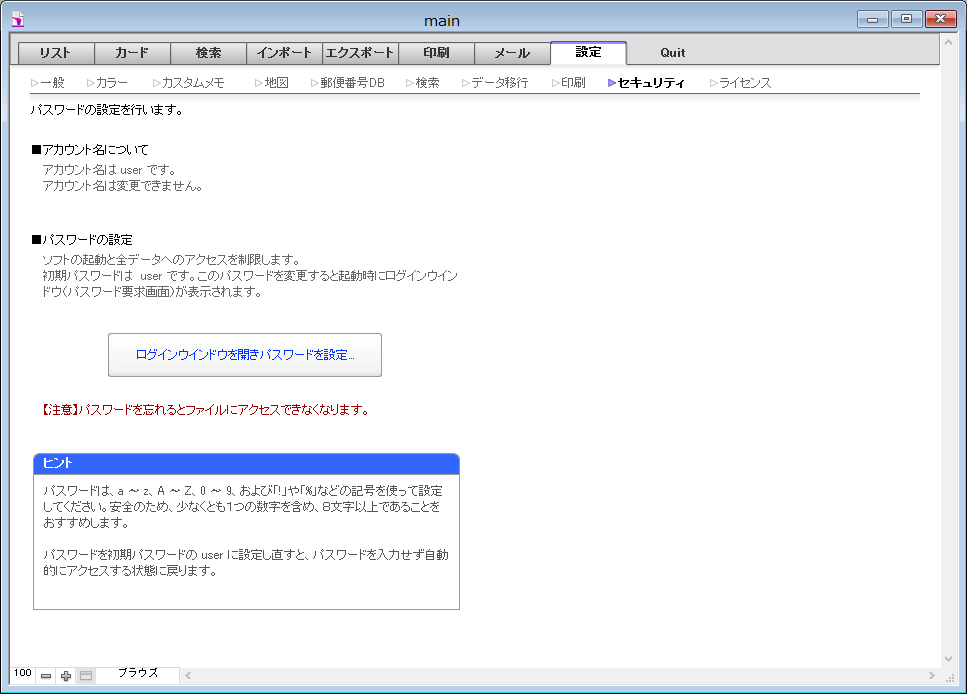Click the app icon in title bar
Viewport: 967px width, 694px height.
pos(17,19)
